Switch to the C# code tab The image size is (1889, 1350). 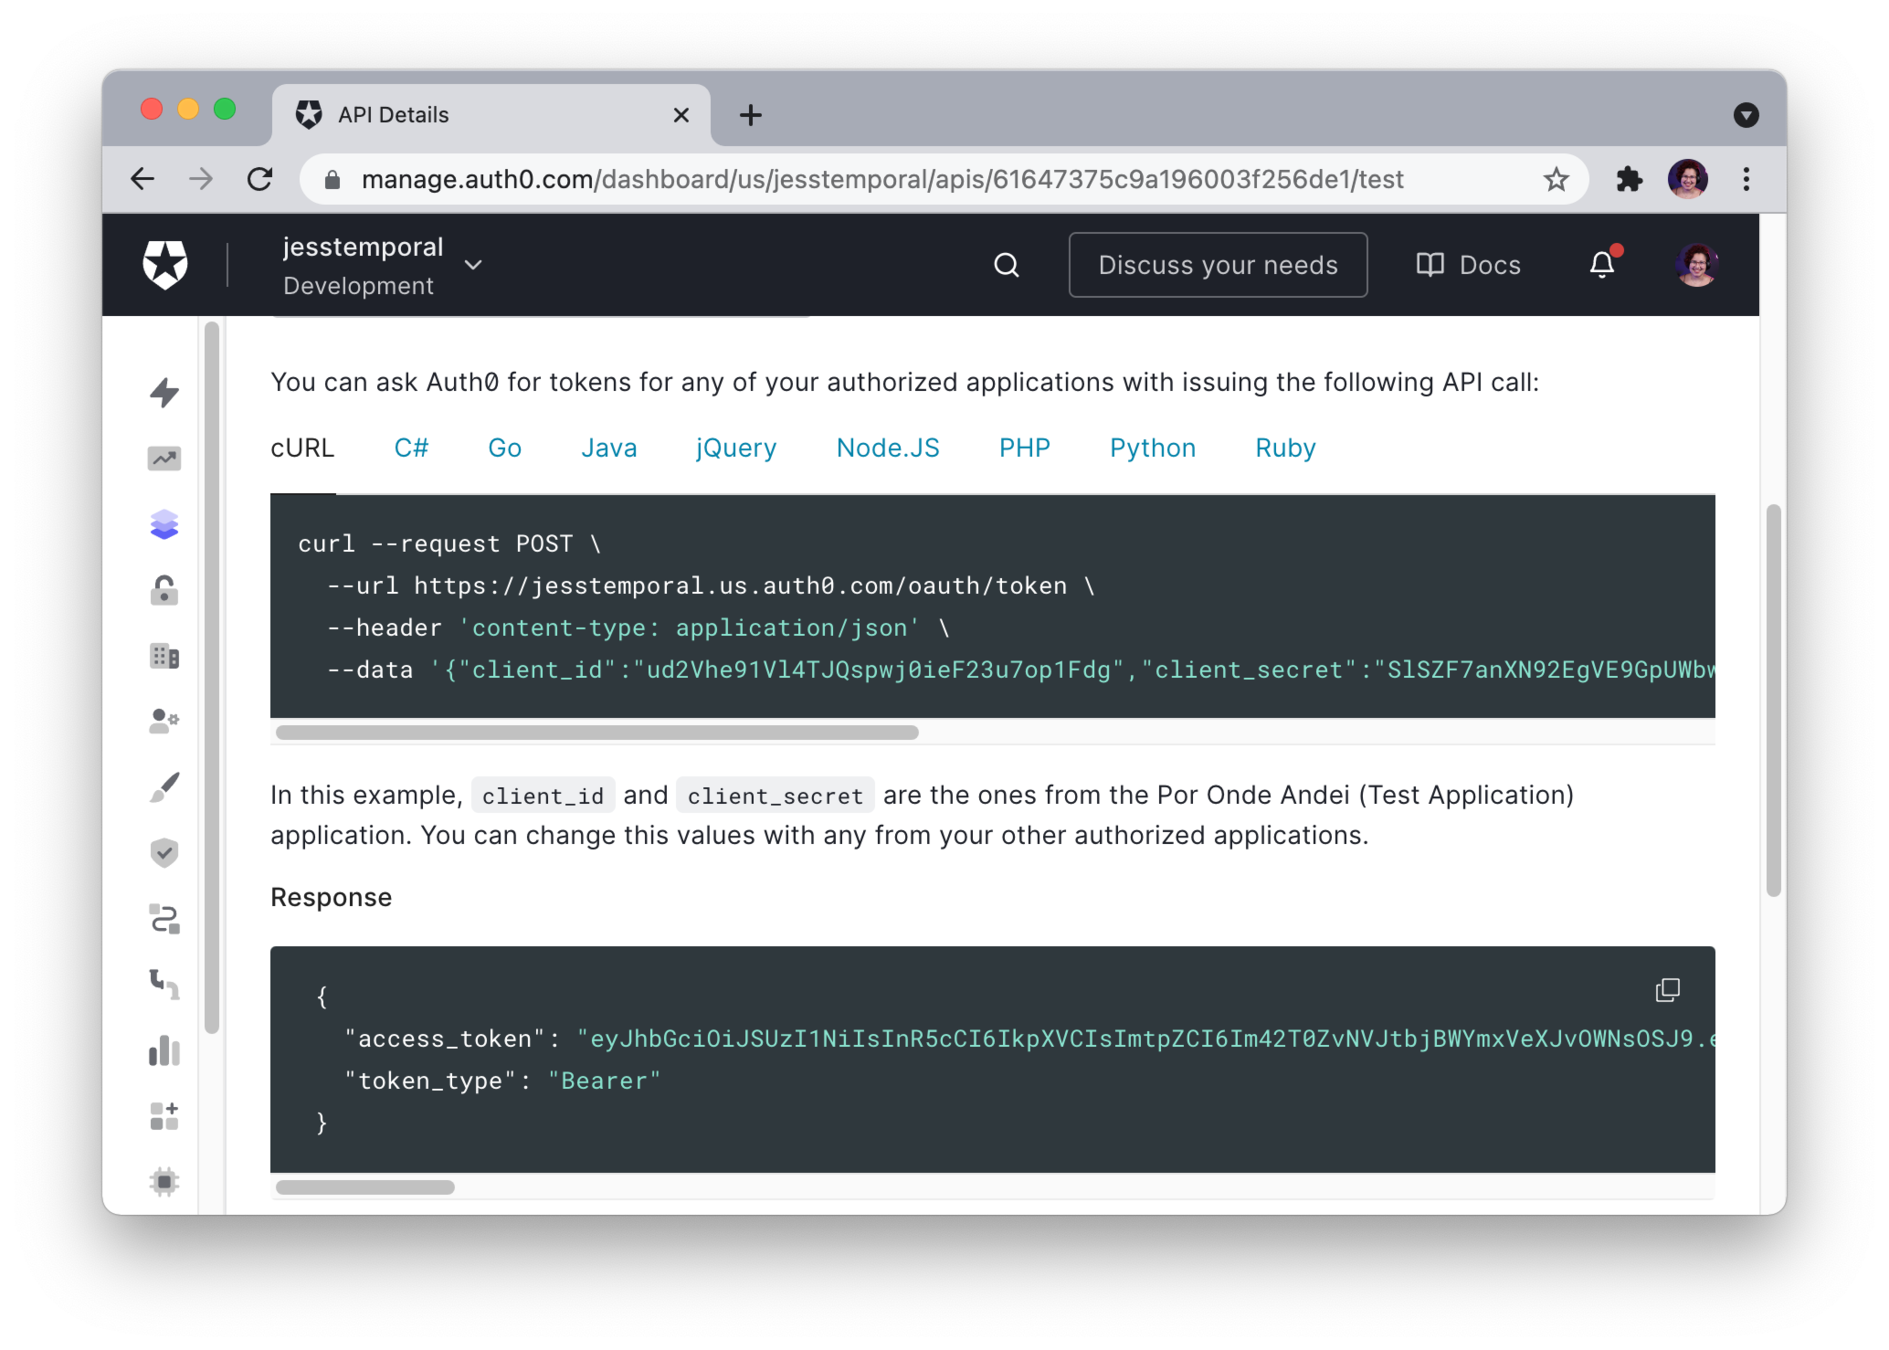click(411, 448)
